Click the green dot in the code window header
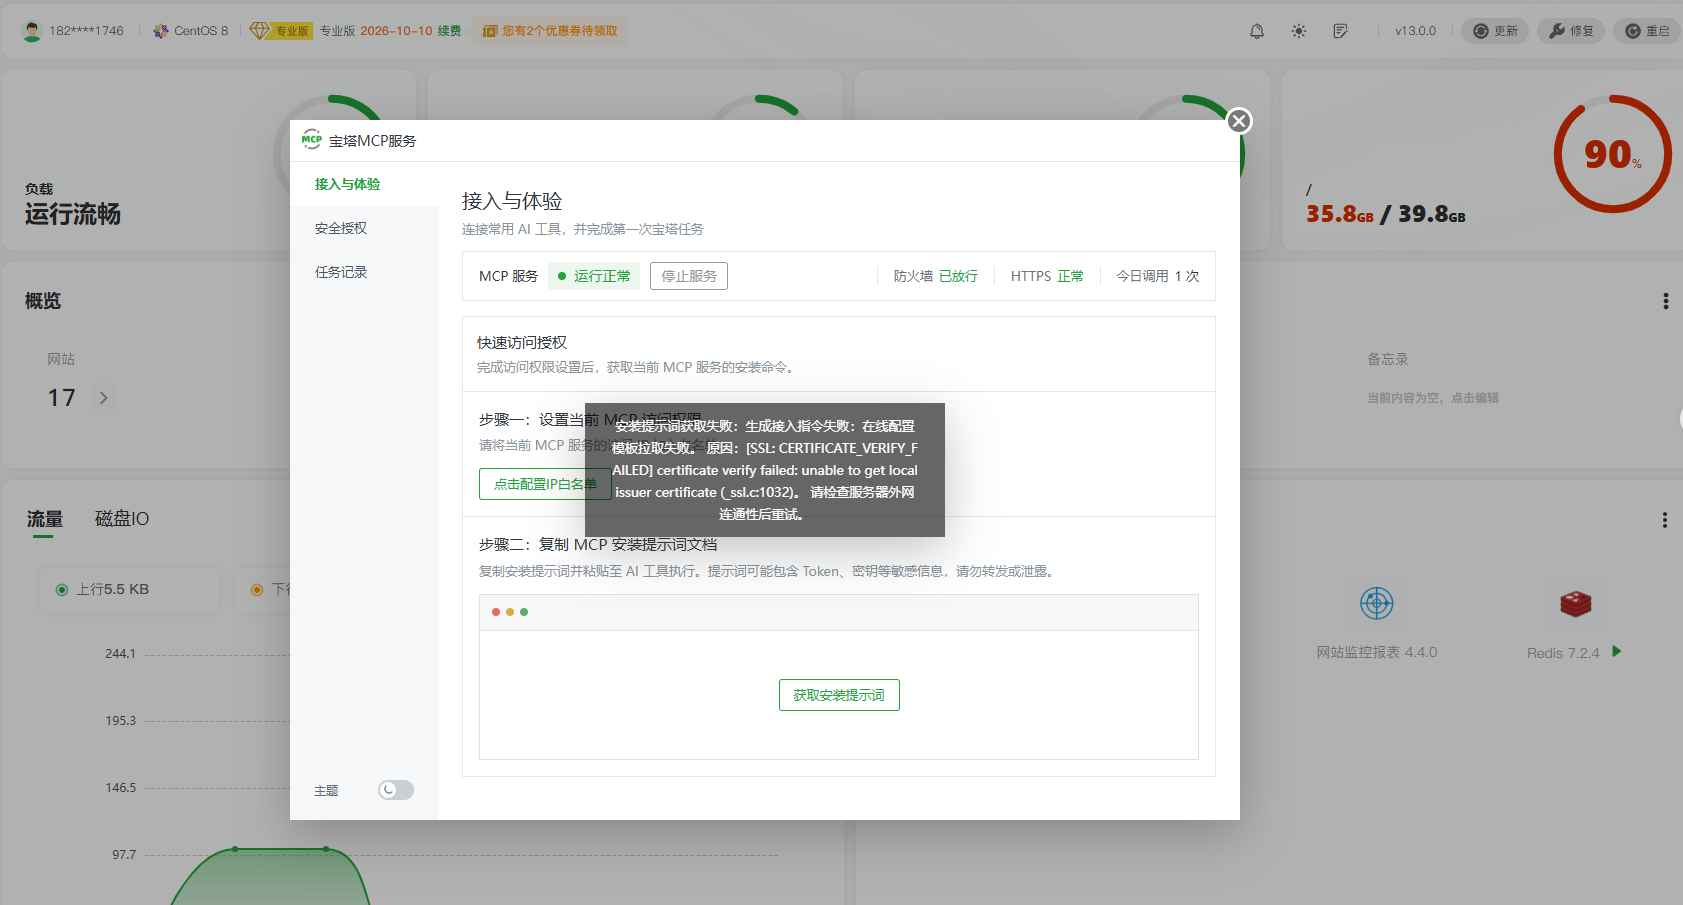Viewport: 1683px width, 905px height. tap(524, 612)
